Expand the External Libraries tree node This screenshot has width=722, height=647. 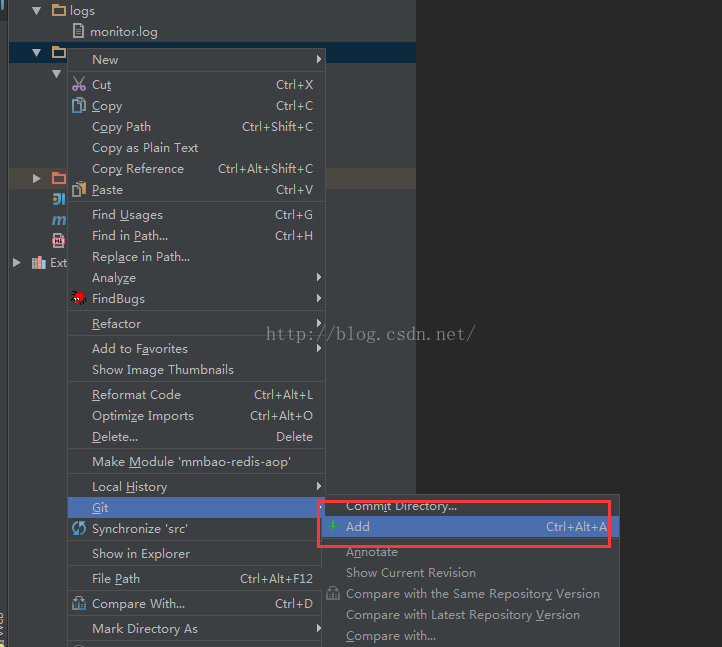click(x=16, y=262)
